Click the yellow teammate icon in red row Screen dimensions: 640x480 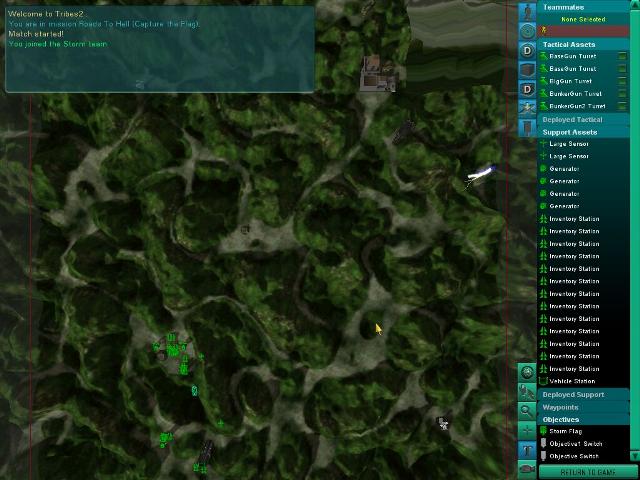[544, 30]
